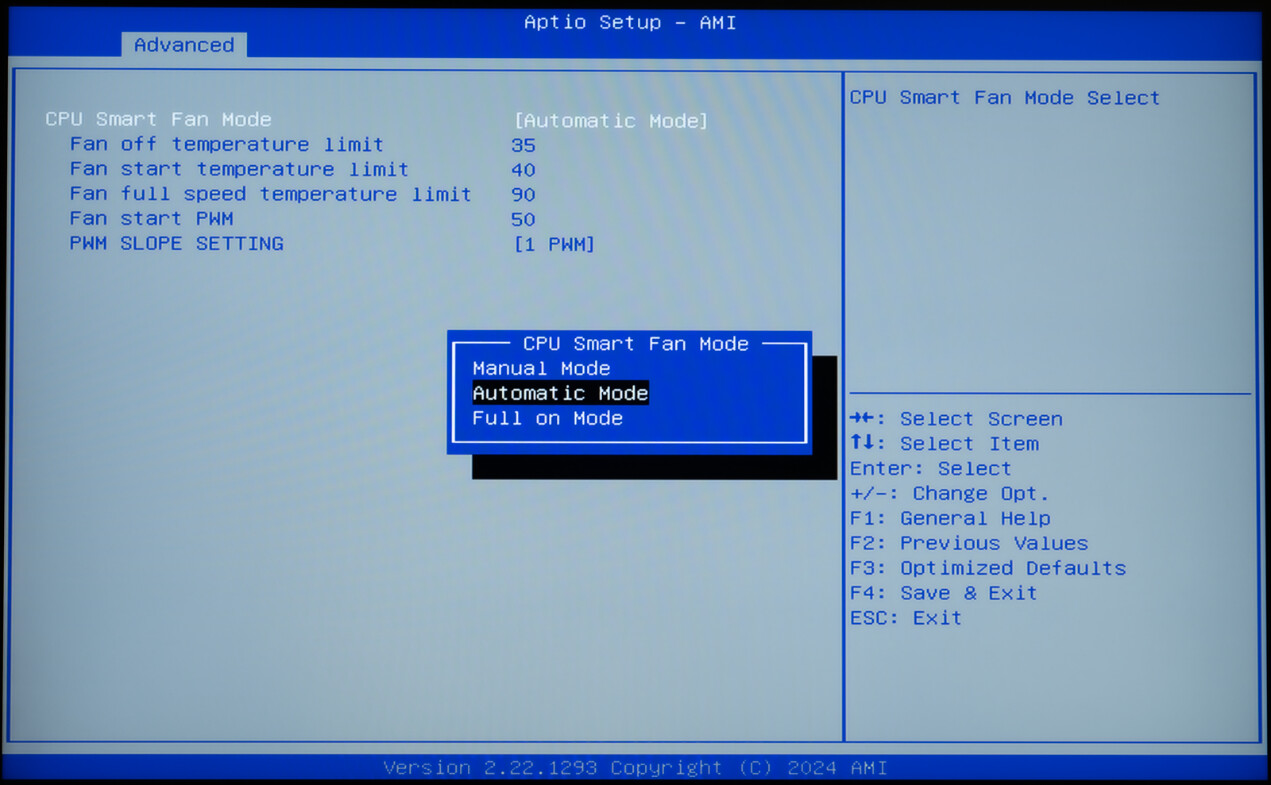The height and width of the screenshot is (785, 1271).
Task: Click the Fan full speed temperature value 90
Action: [x=523, y=195]
